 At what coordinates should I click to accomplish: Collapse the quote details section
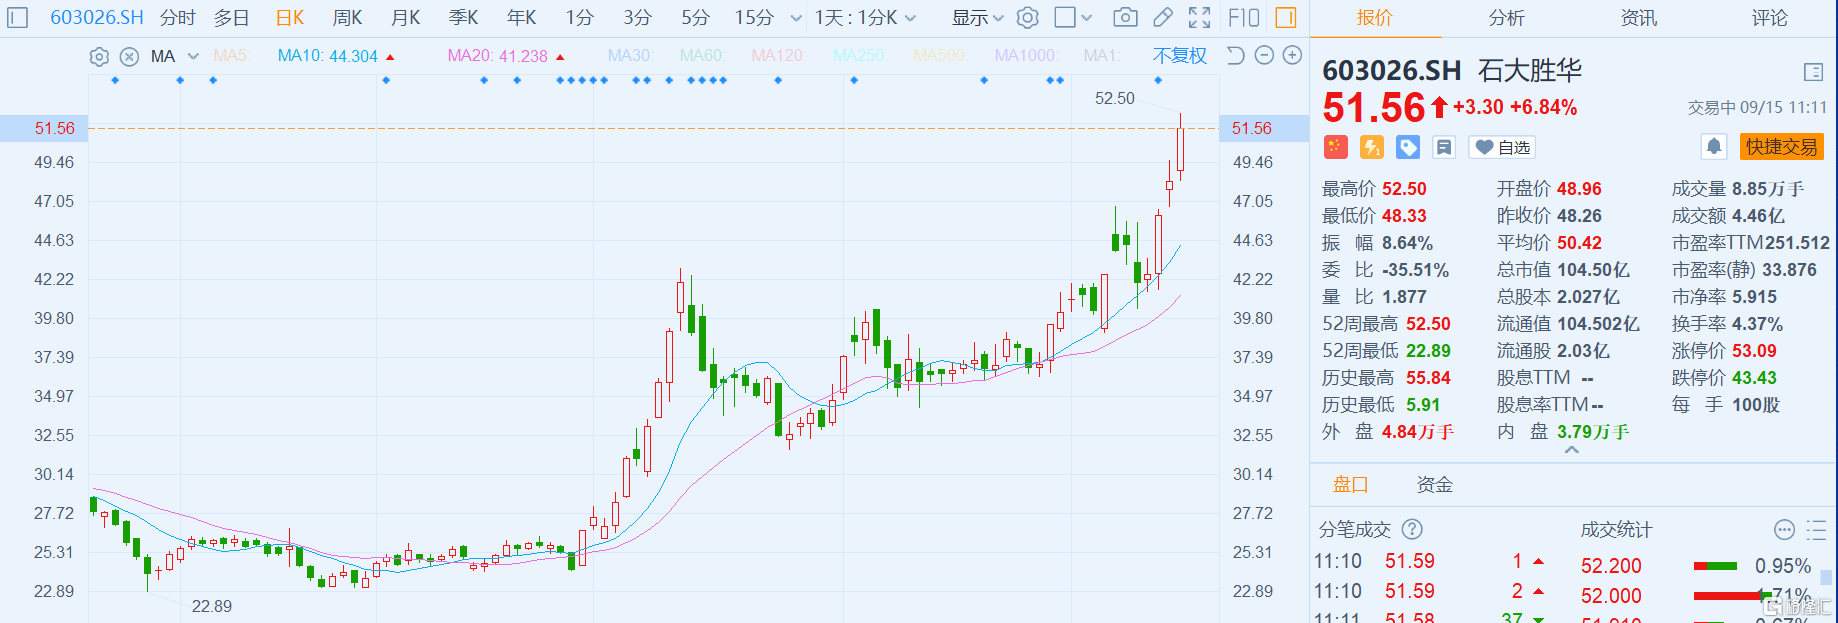pos(1572,451)
